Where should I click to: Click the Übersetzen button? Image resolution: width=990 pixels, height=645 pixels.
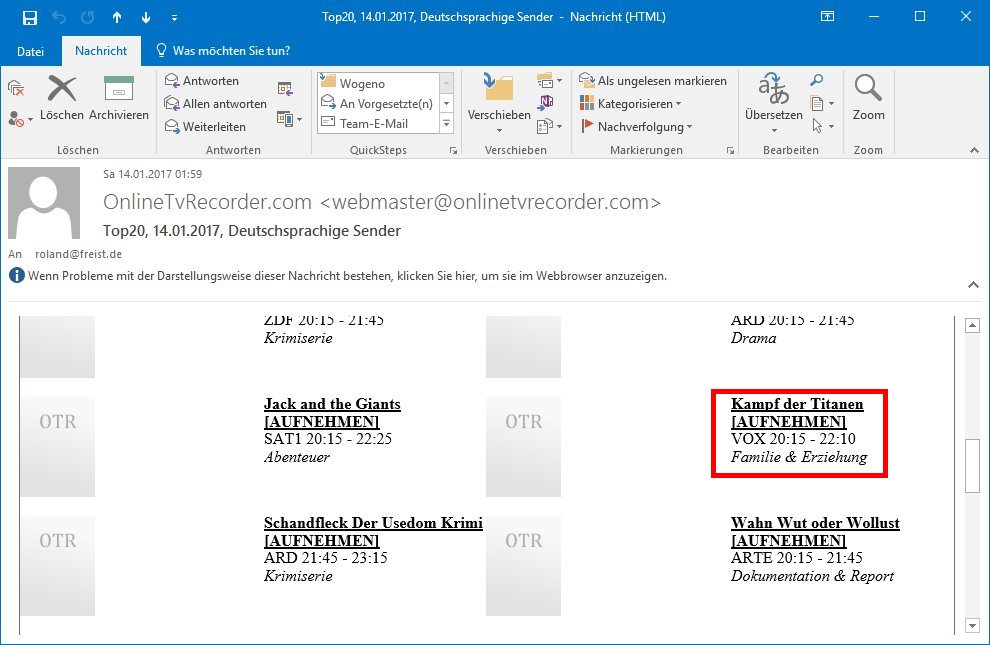(773, 103)
